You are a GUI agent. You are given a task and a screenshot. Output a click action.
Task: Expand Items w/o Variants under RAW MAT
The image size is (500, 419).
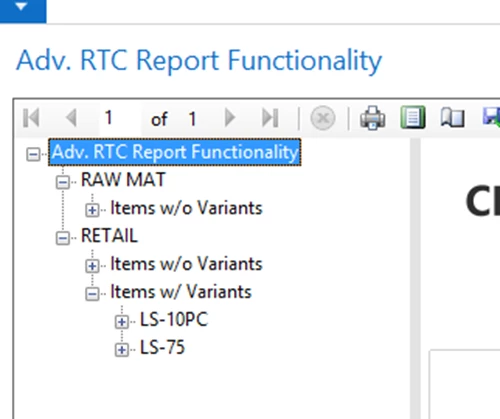click(x=92, y=210)
